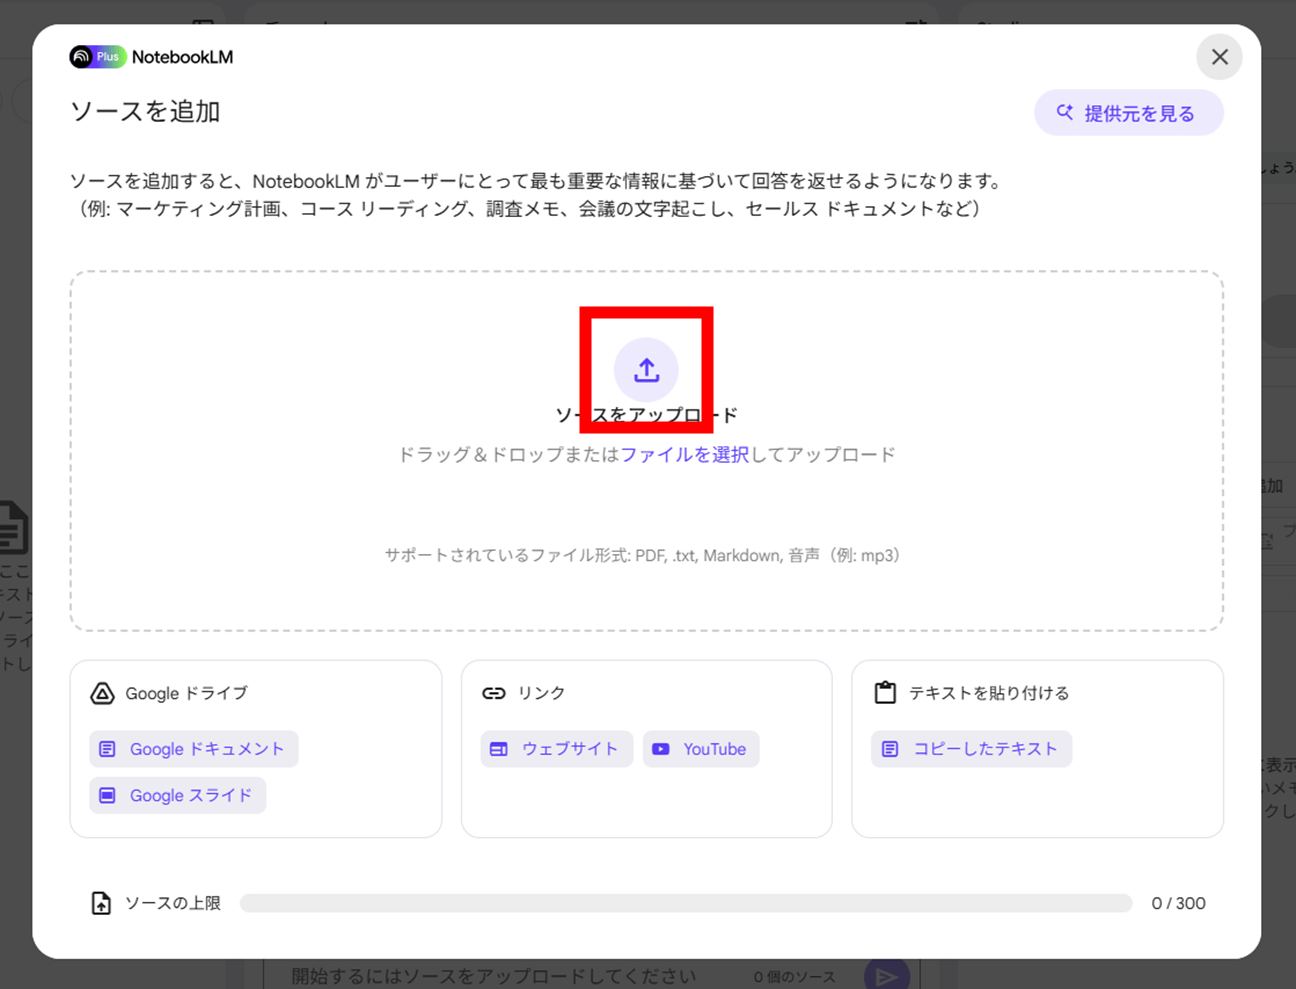Screen dimensions: 1296x989
Task: Click the send arrow button behind dialog
Action: 886,975
